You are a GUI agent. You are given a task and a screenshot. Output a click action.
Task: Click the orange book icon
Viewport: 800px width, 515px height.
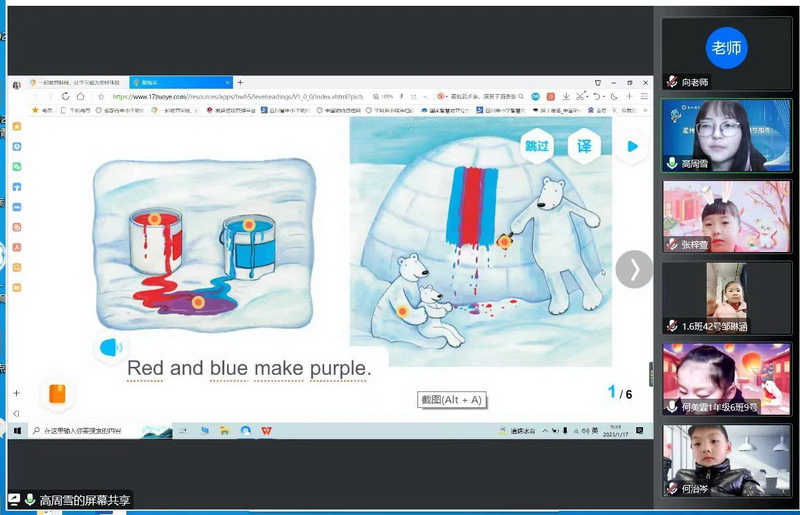(x=57, y=393)
